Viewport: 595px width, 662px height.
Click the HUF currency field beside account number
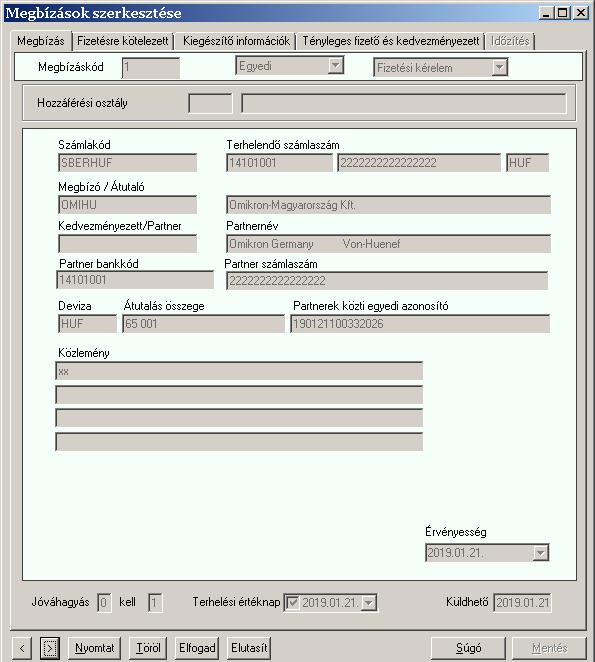point(527,163)
